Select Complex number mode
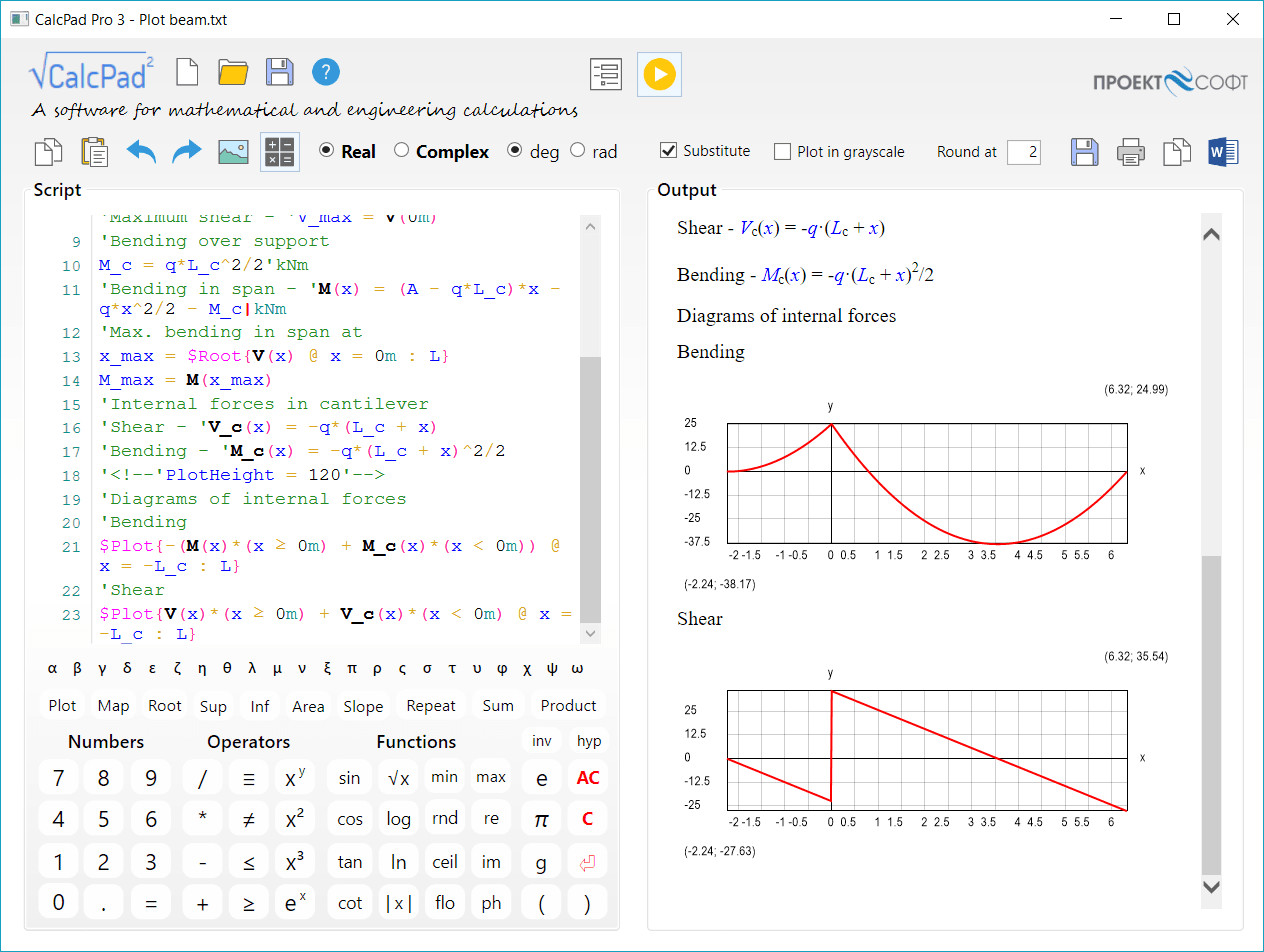Image resolution: width=1264 pixels, height=952 pixels. coord(441,151)
